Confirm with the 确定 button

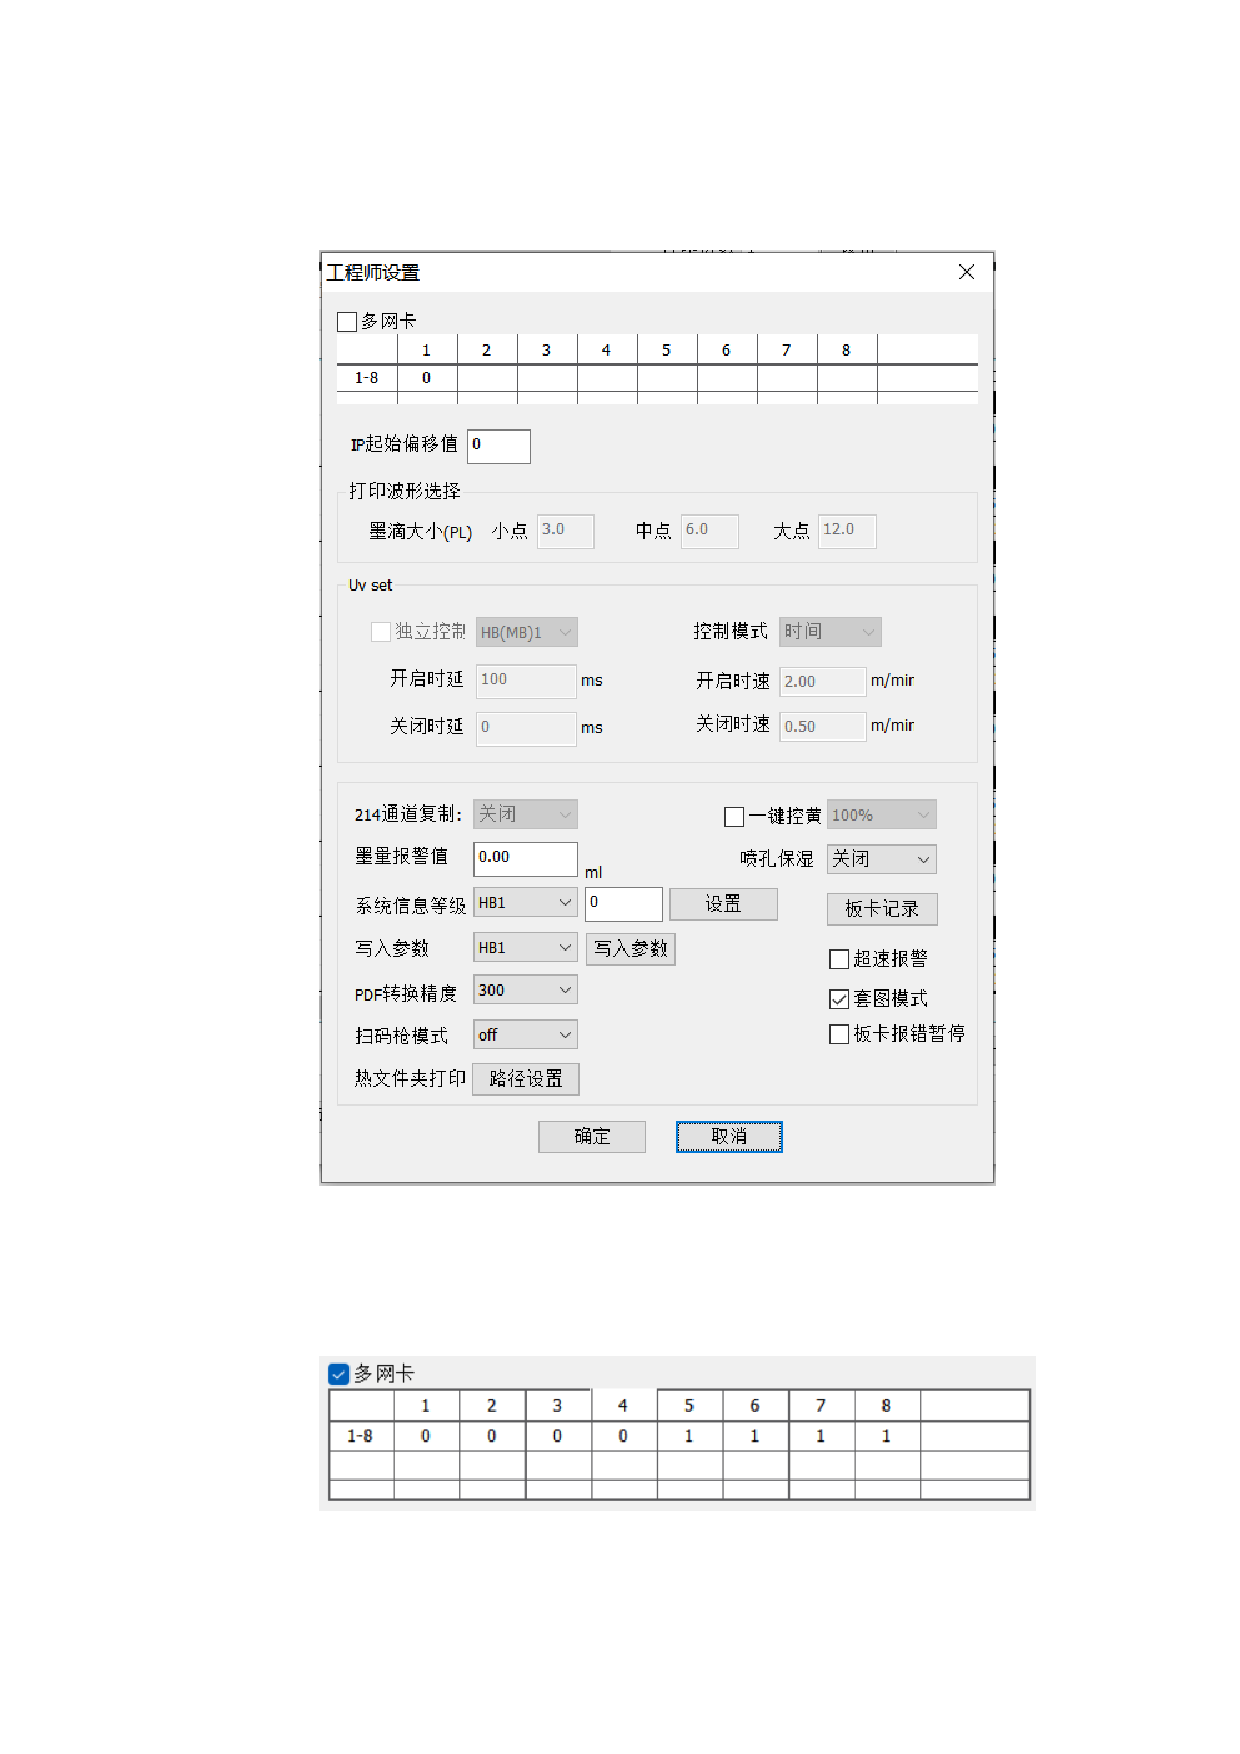[591, 1137]
